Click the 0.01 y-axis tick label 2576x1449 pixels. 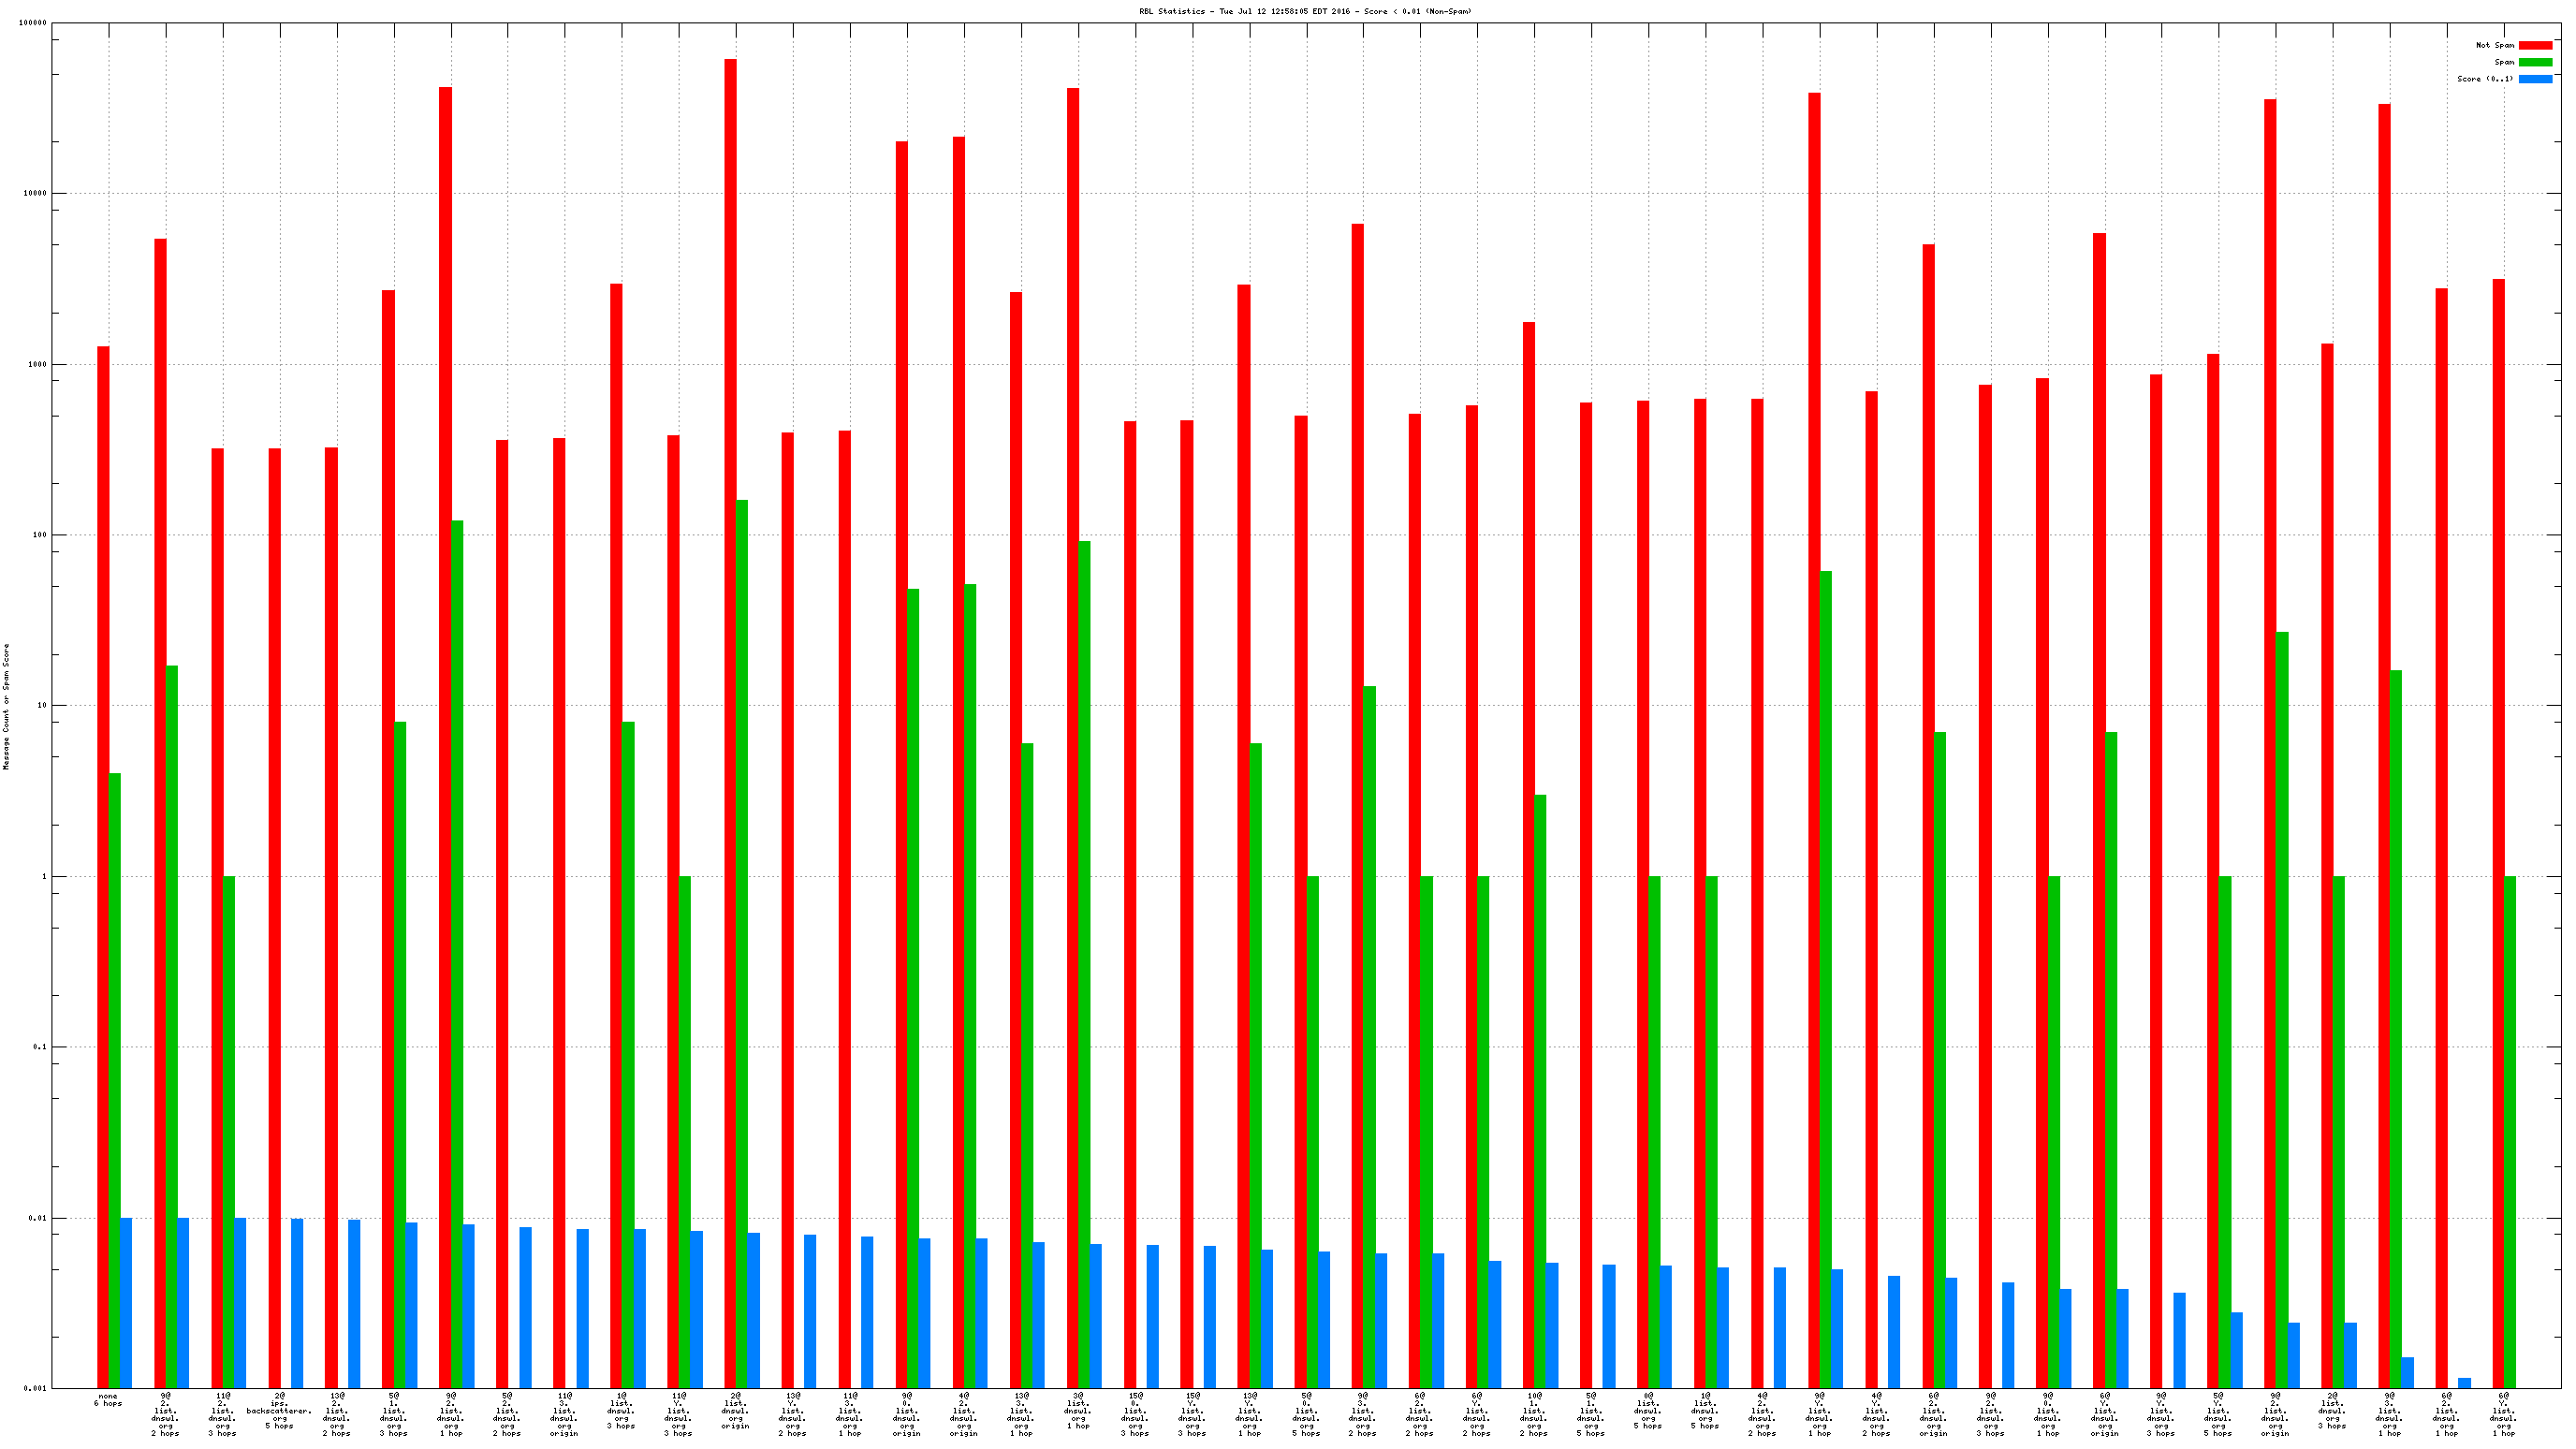click(38, 1218)
